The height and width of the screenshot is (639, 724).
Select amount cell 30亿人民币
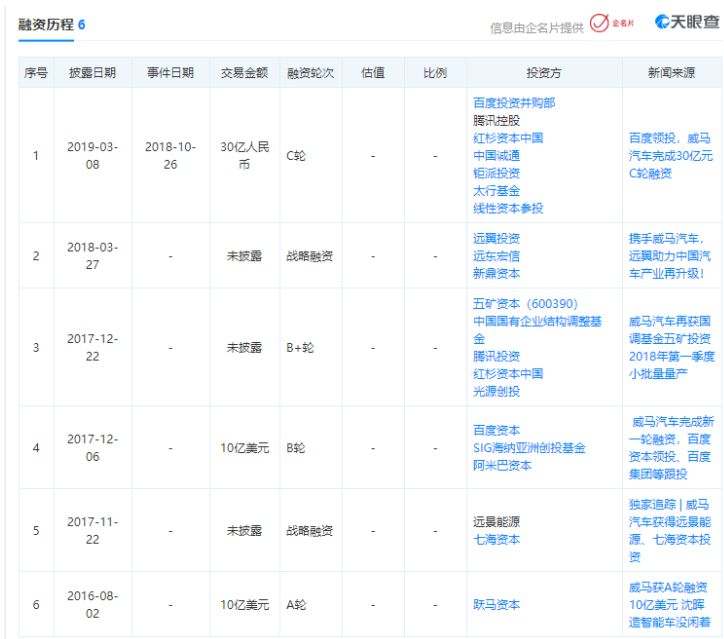(x=244, y=156)
